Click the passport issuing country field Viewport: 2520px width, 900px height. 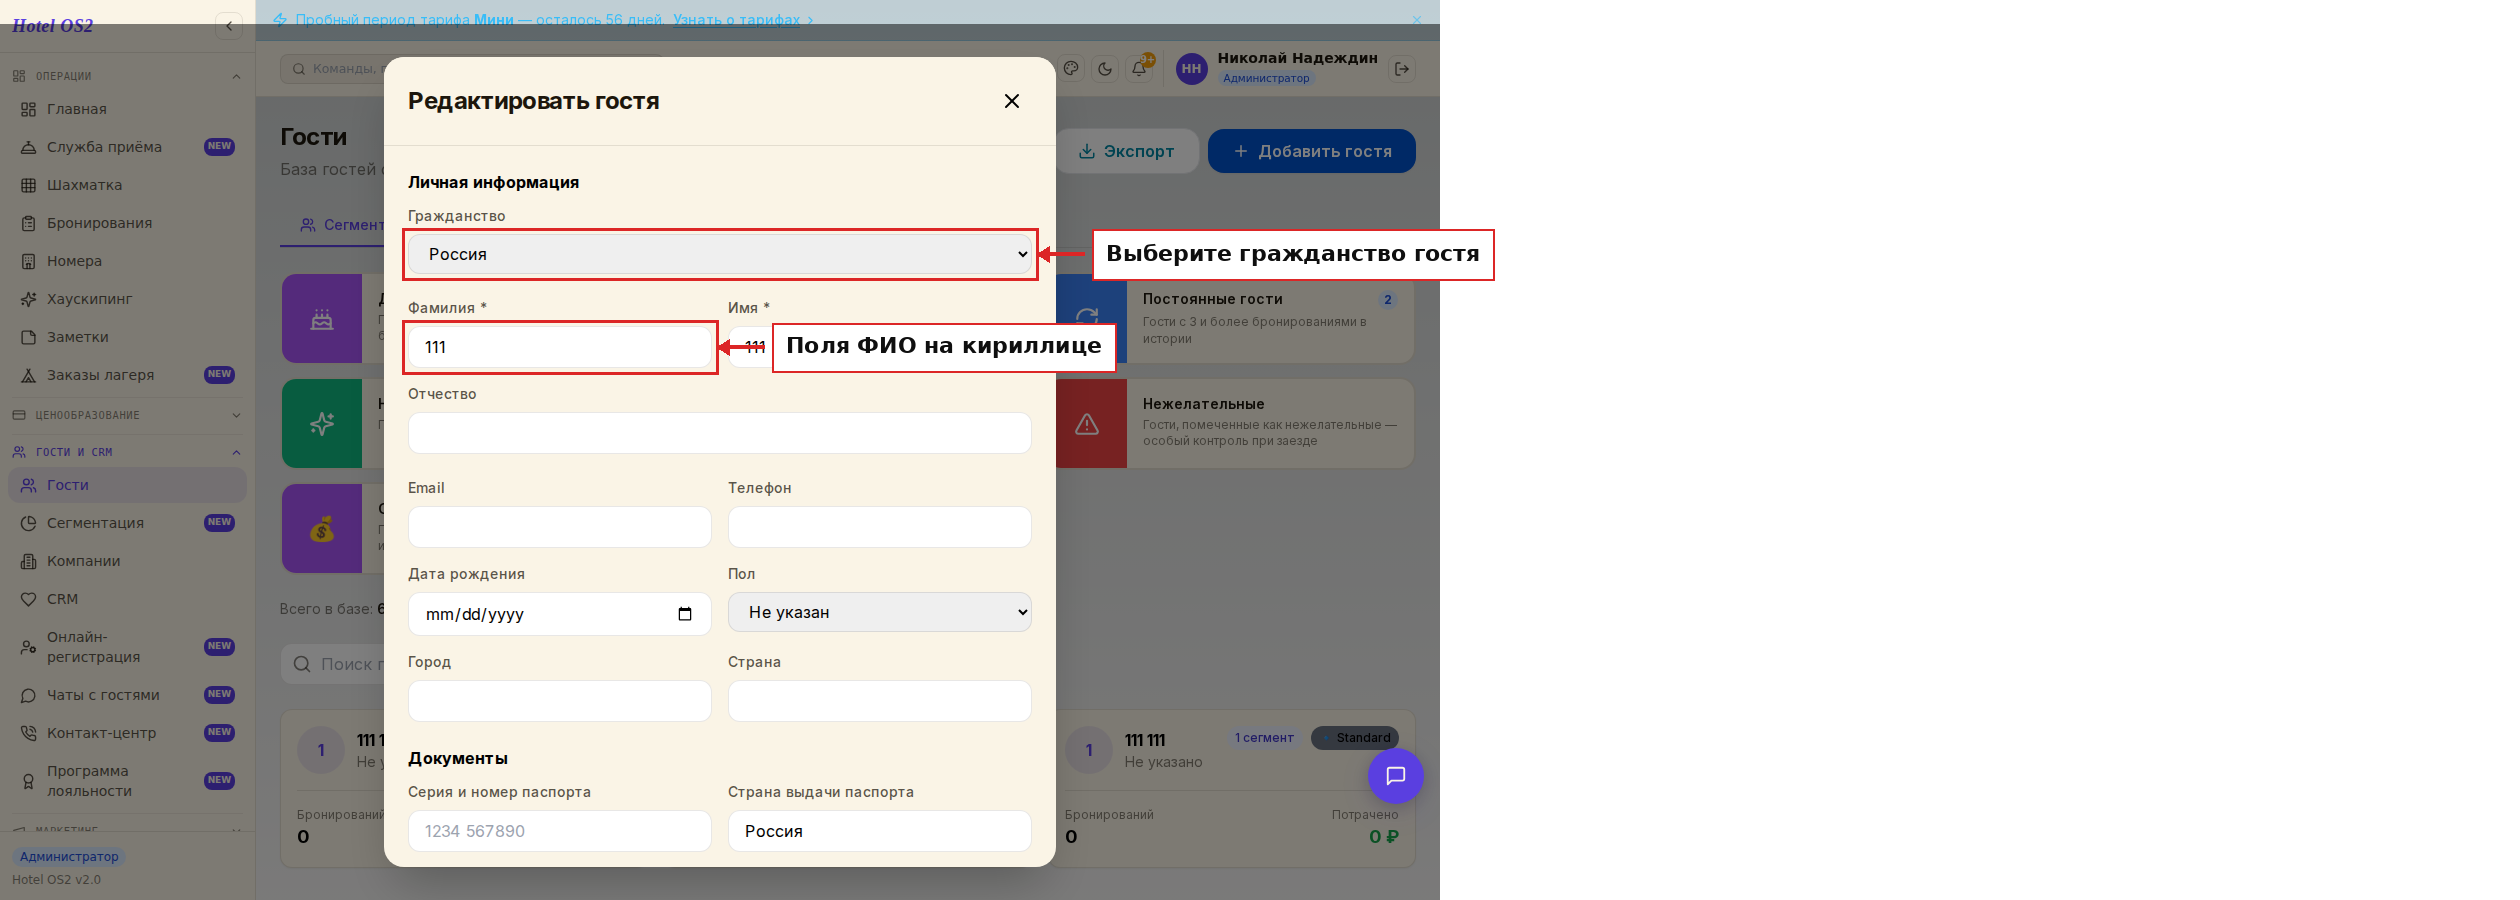(879, 831)
